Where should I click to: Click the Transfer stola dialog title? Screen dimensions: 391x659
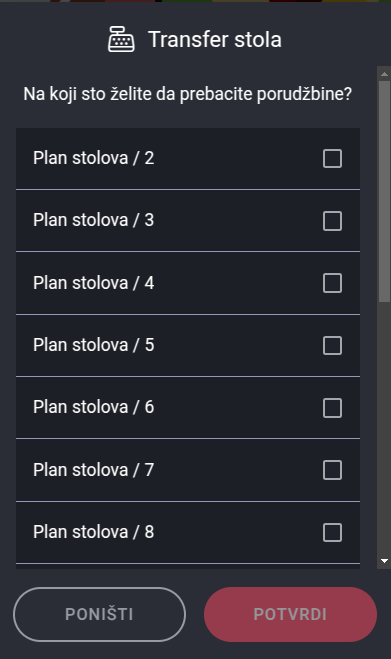(x=215, y=40)
